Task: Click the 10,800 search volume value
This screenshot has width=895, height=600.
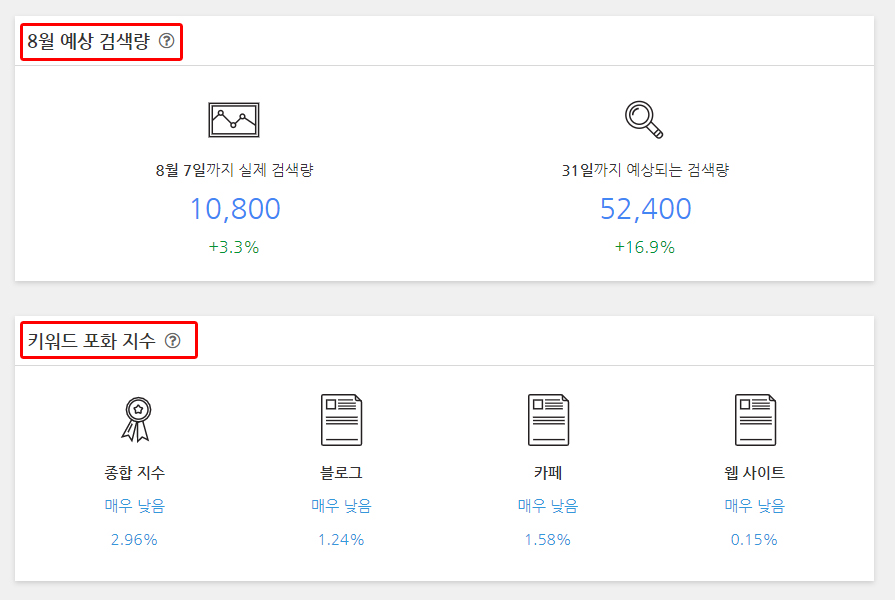Action: click(235, 208)
